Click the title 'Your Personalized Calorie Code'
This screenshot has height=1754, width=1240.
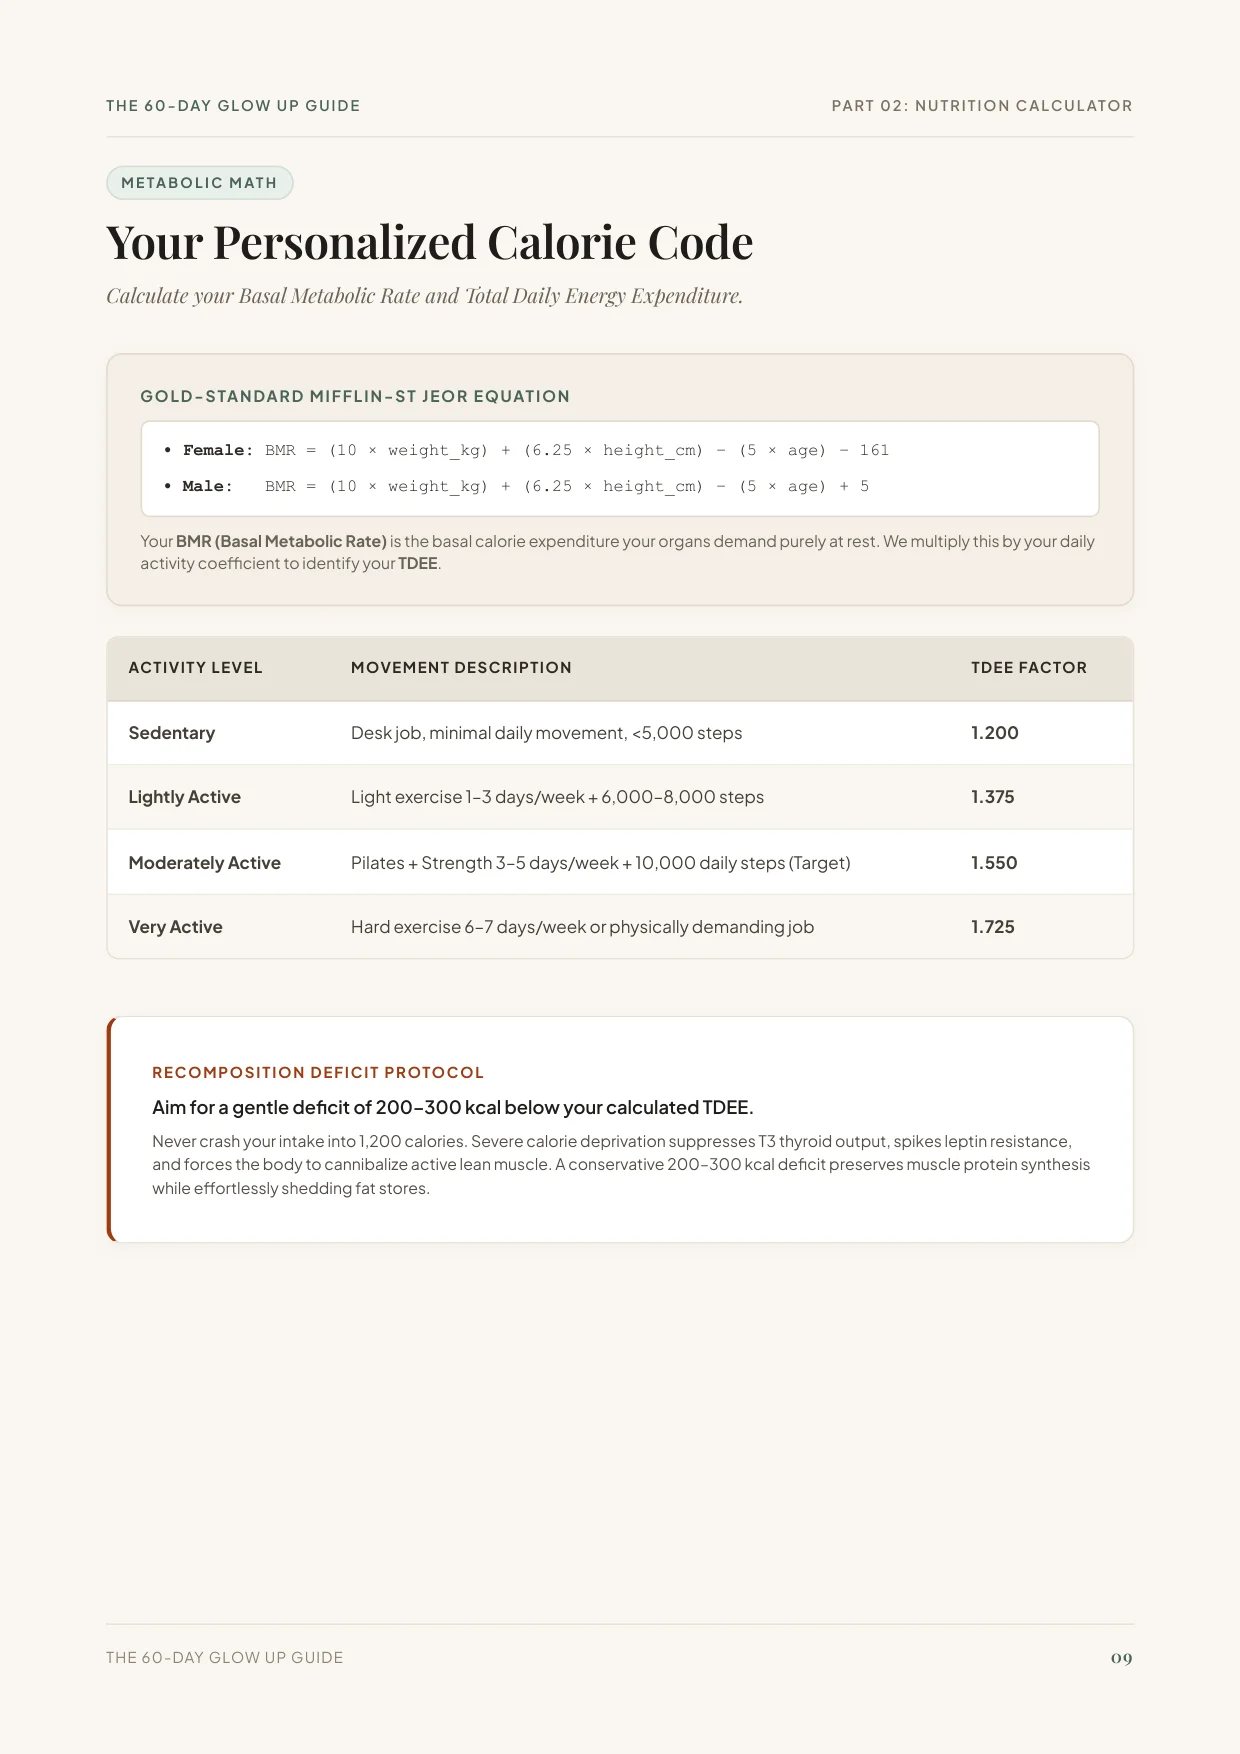click(x=429, y=243)
